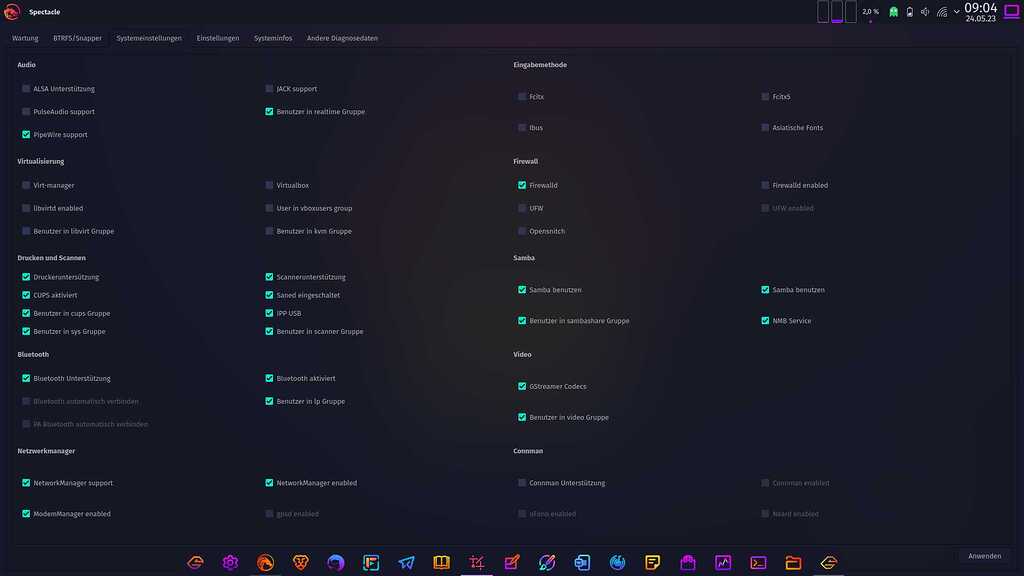Viewport: 1024px width, 576px height.
Task: Enable the JACK support checkbox
Action: pos(269,88)
